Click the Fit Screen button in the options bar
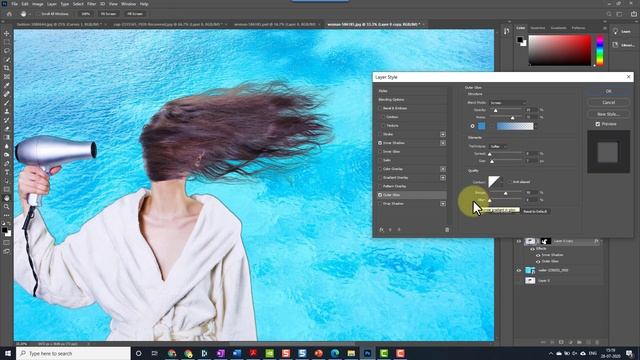The image size is (640, 360). [x=108, y=14]
